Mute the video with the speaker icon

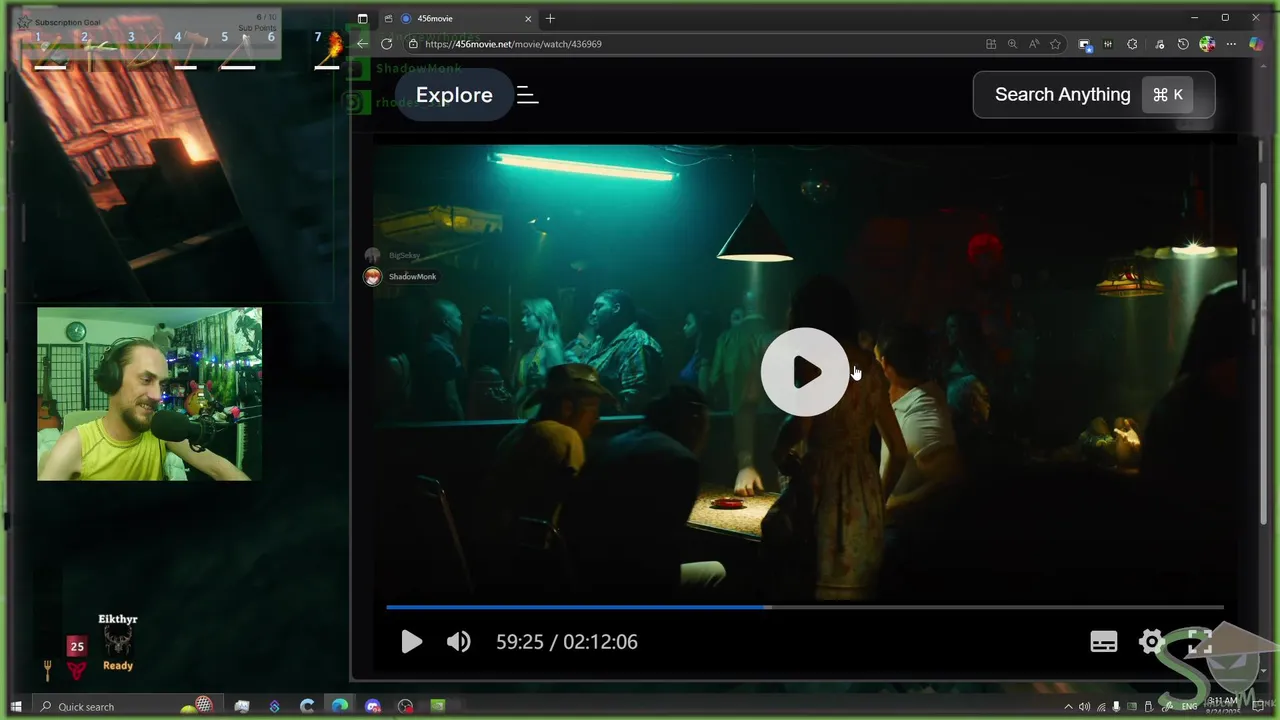click(458, 642)
